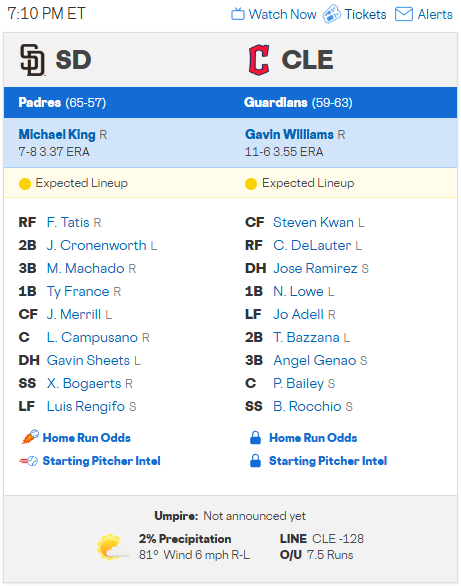Click the Alerts envelope icon
Viewport: 461px width, 586px height.
[x=404, y=14]
